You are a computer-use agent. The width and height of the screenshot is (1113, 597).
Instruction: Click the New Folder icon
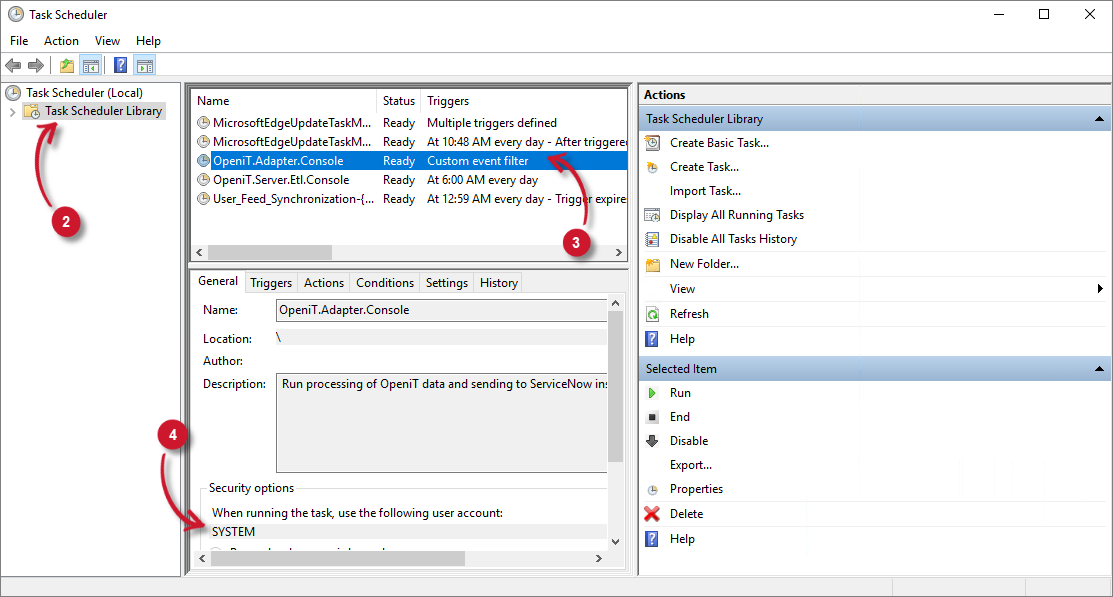pos(651,263)
